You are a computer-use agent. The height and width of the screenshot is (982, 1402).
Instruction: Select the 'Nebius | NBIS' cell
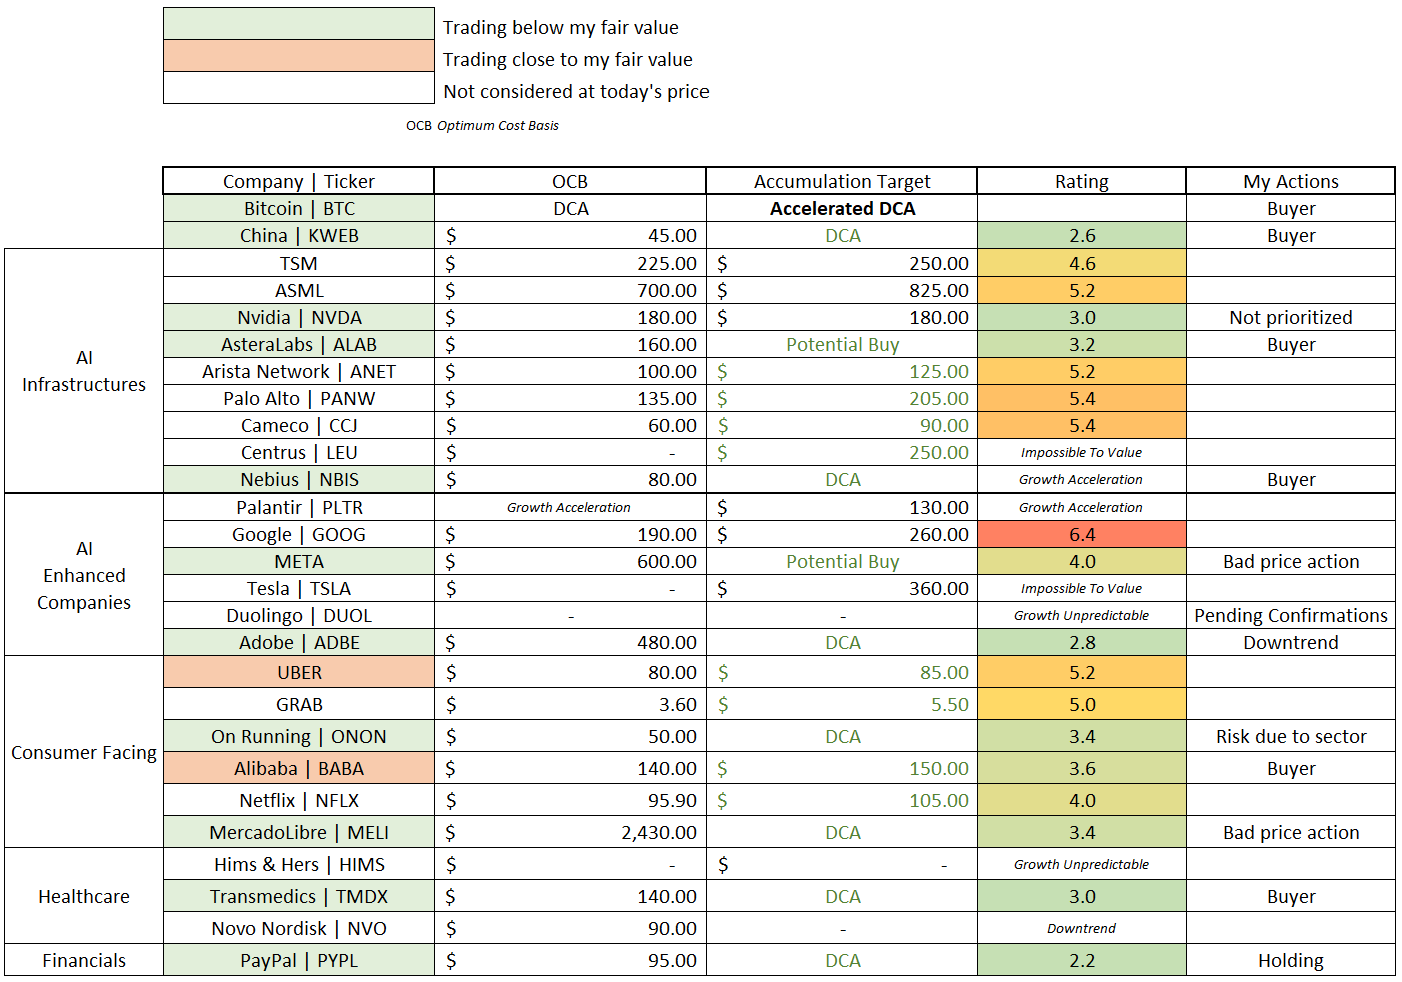coord(299,479)
